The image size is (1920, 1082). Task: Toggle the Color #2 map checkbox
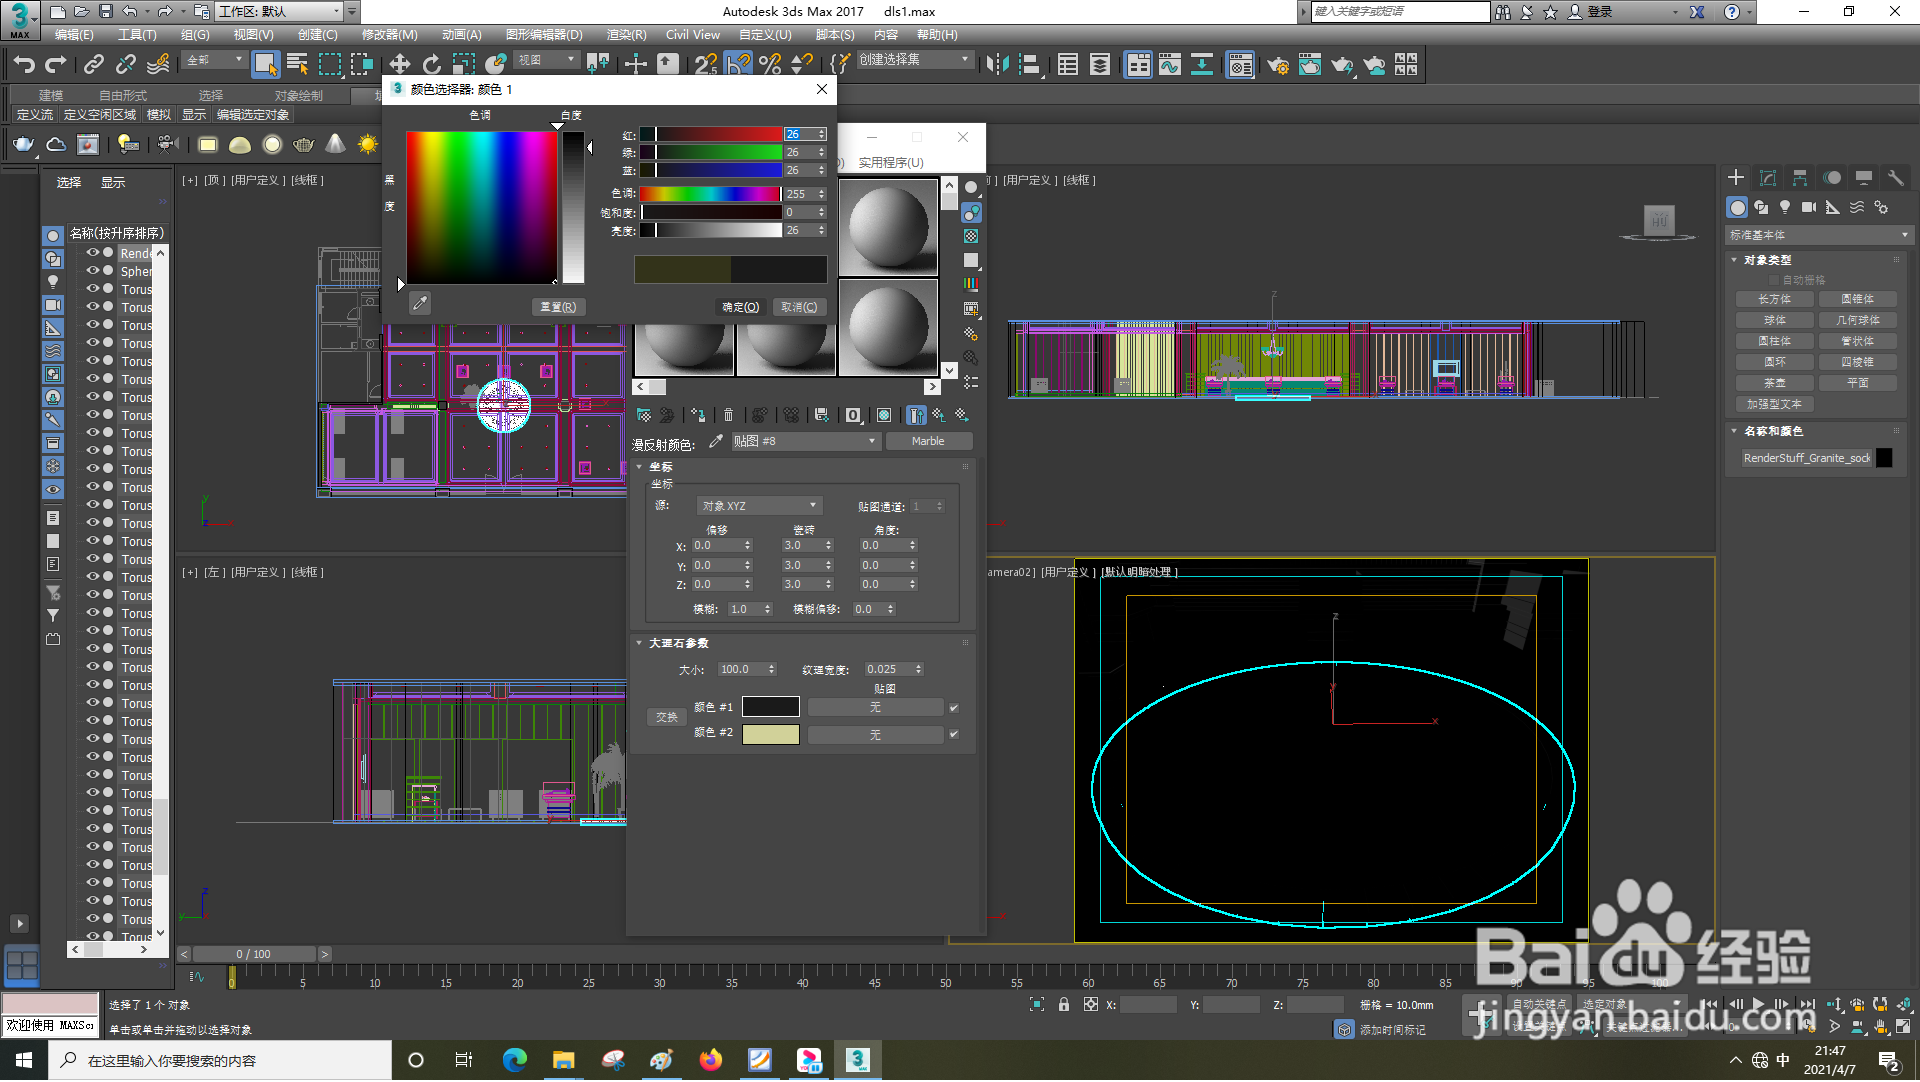tap(954, 734)
